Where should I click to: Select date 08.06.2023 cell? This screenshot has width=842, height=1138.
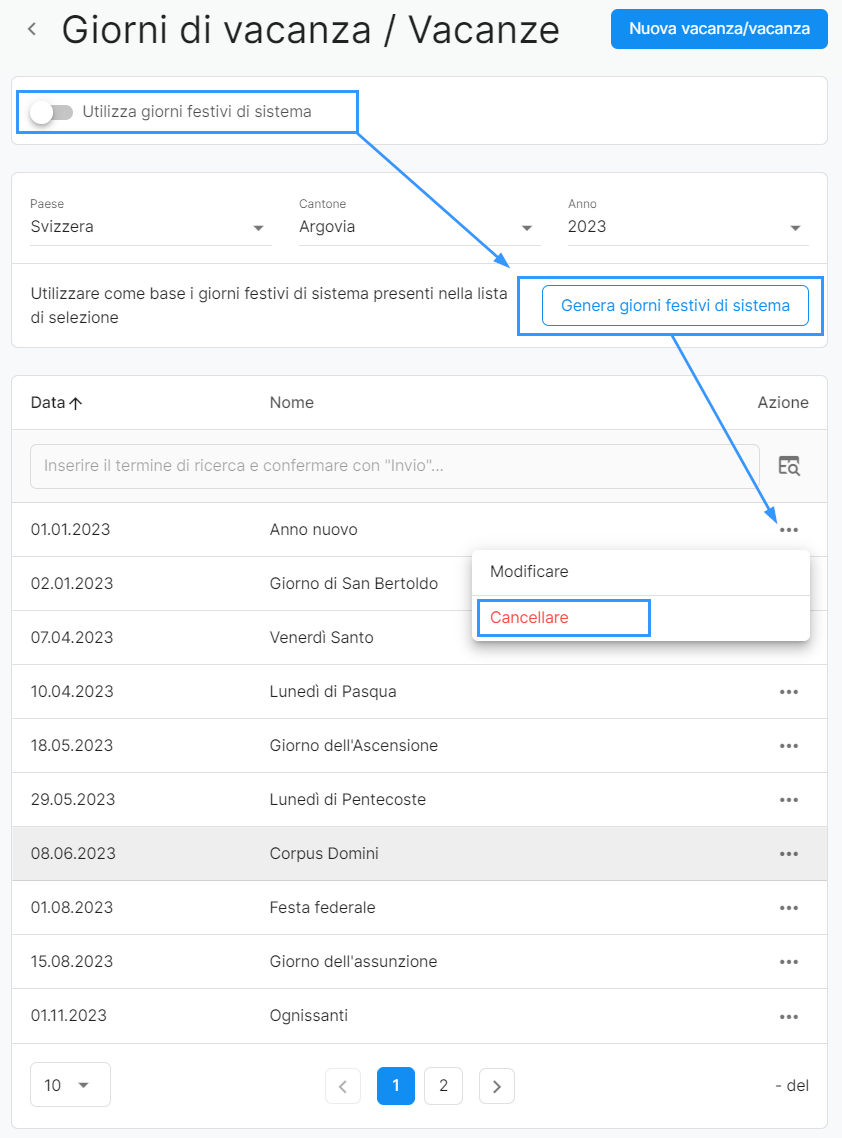pyautogui.click(x=73, y=854)
